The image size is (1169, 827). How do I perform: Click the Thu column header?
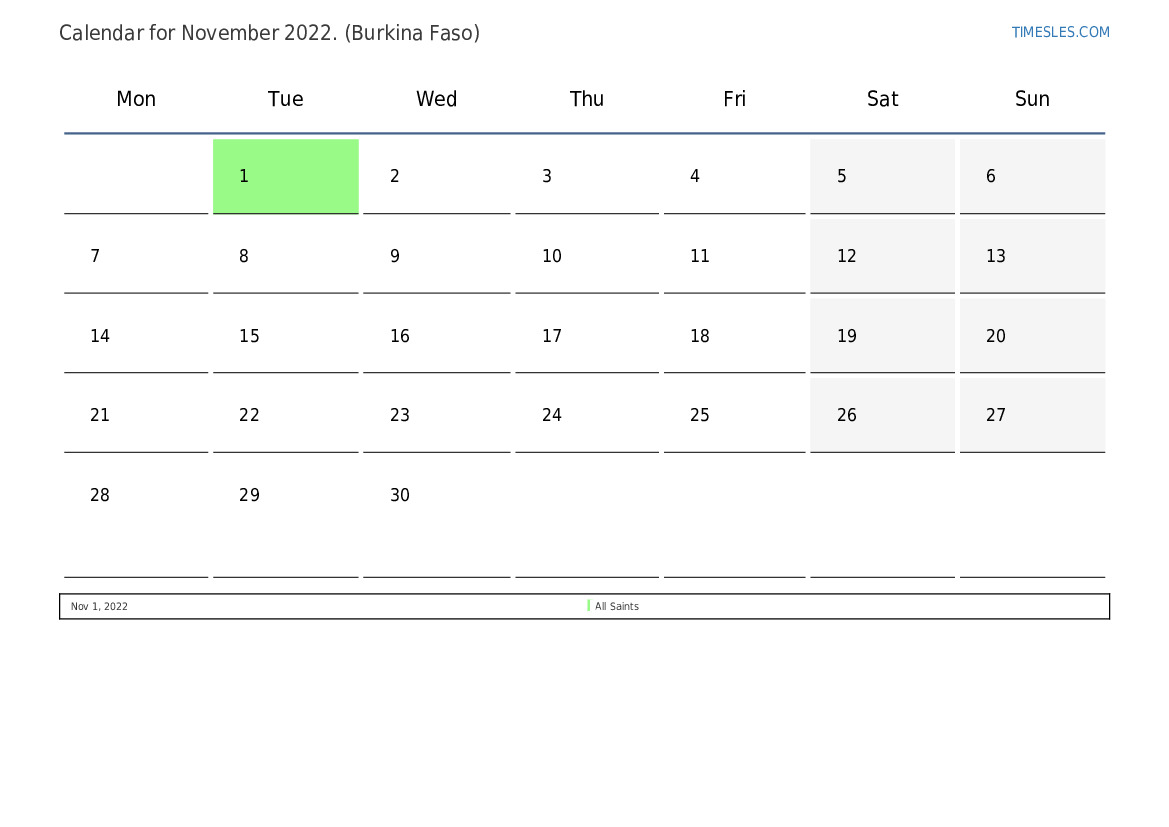587,99
